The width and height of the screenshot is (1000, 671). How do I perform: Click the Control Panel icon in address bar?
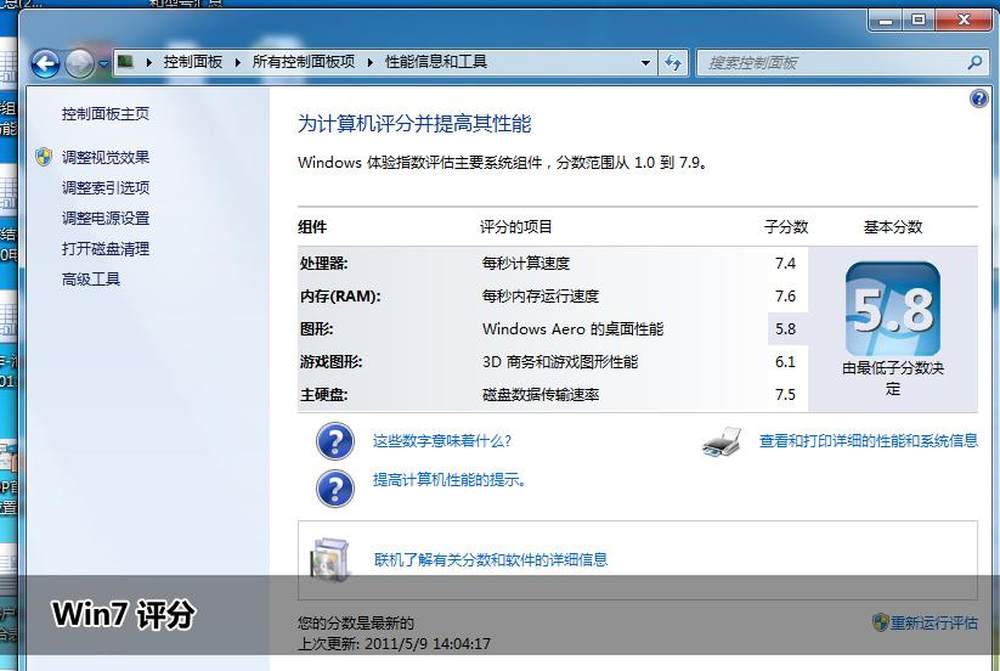tap(126, 62)
